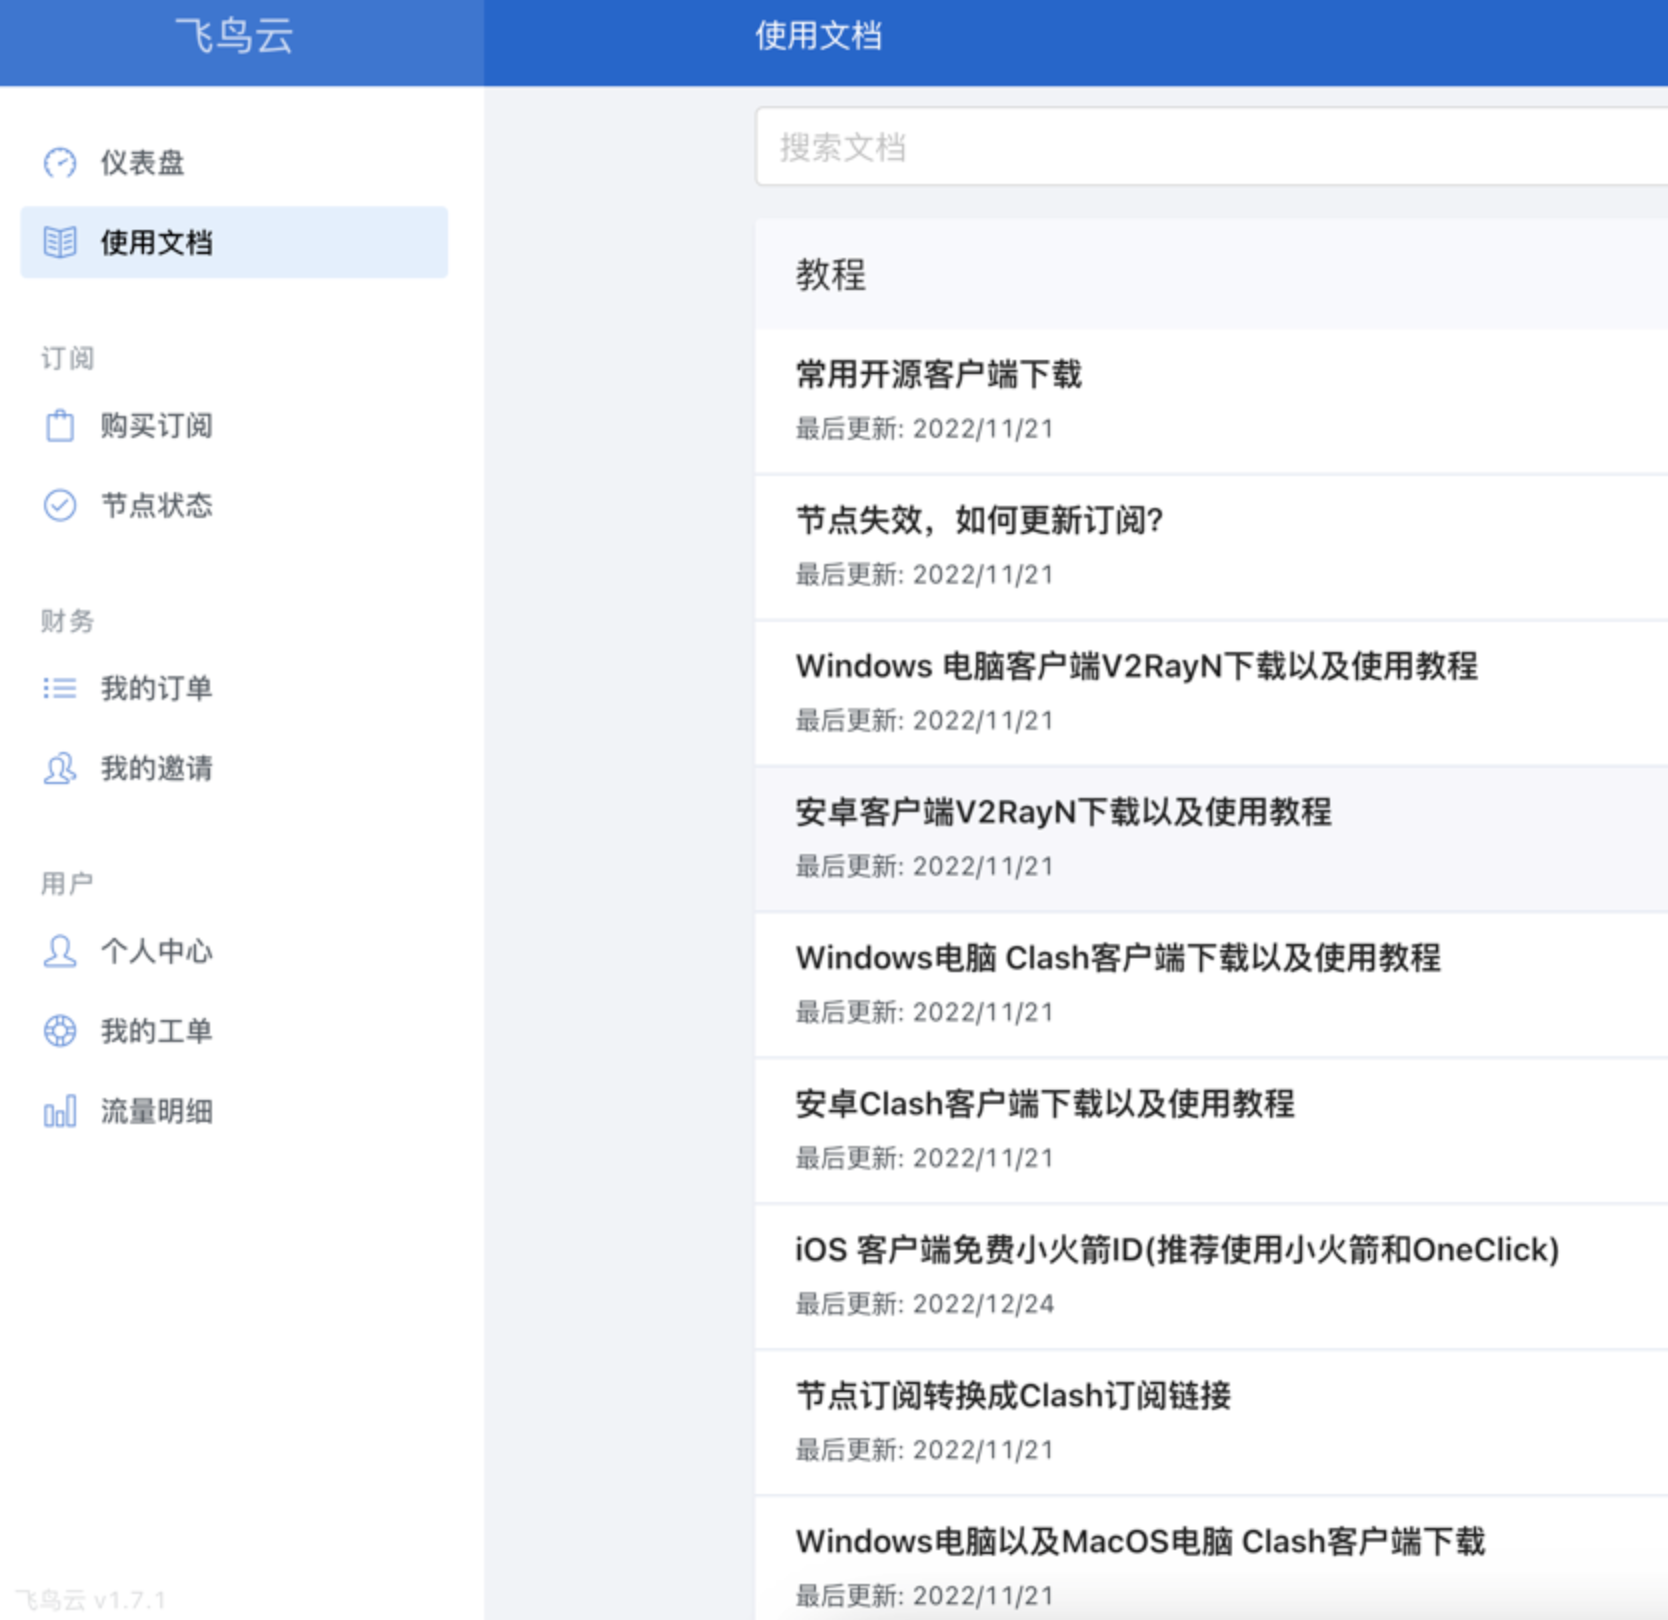Open the 安卓Clash客户端 tutorial
This screenshot has height=1620, width=1668.
click(x=1045, y=1104)
